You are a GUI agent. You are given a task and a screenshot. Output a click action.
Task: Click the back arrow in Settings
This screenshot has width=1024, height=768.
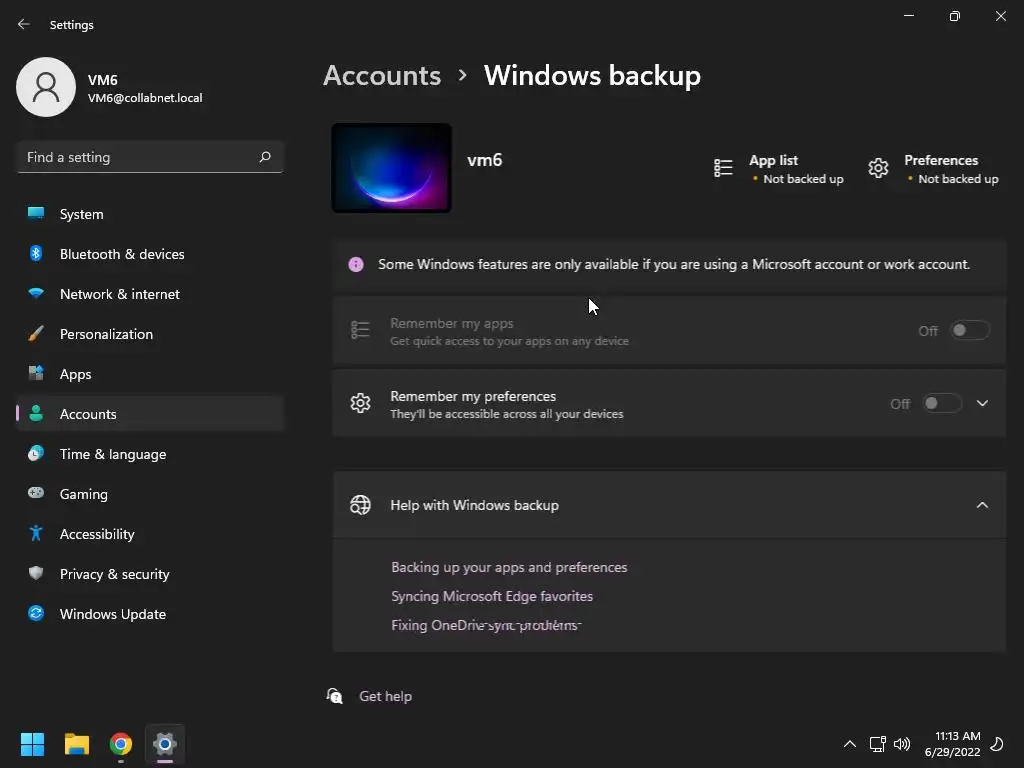pyautogui.click(x=24, y=24)
